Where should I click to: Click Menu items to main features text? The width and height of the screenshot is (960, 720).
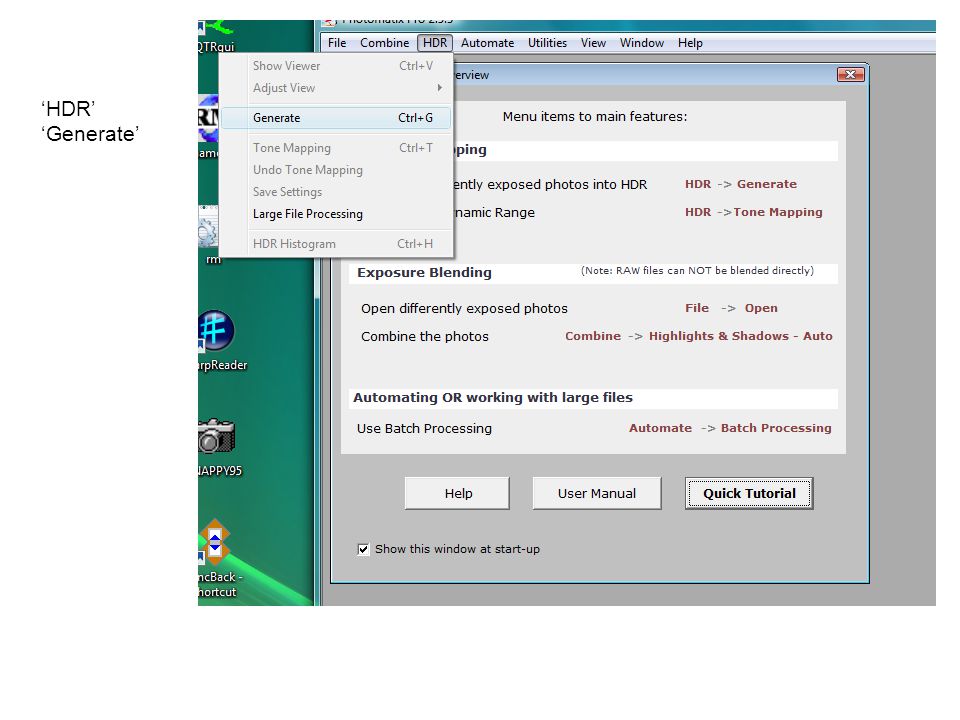594,116
